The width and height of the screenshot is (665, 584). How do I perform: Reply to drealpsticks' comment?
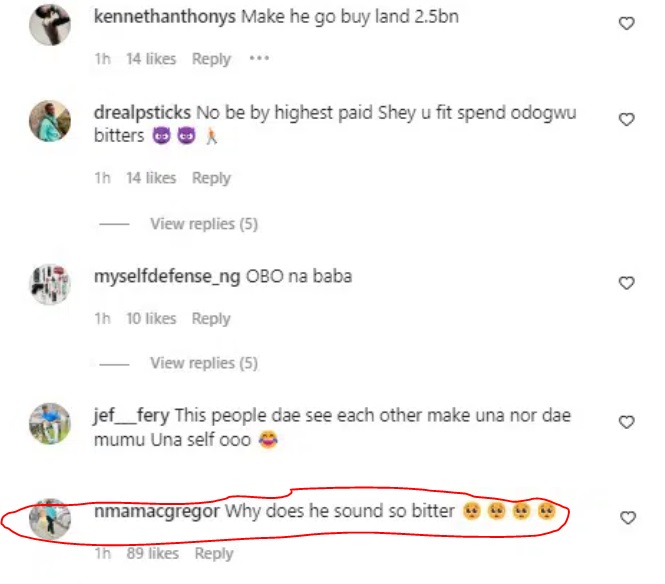(211, 178)
